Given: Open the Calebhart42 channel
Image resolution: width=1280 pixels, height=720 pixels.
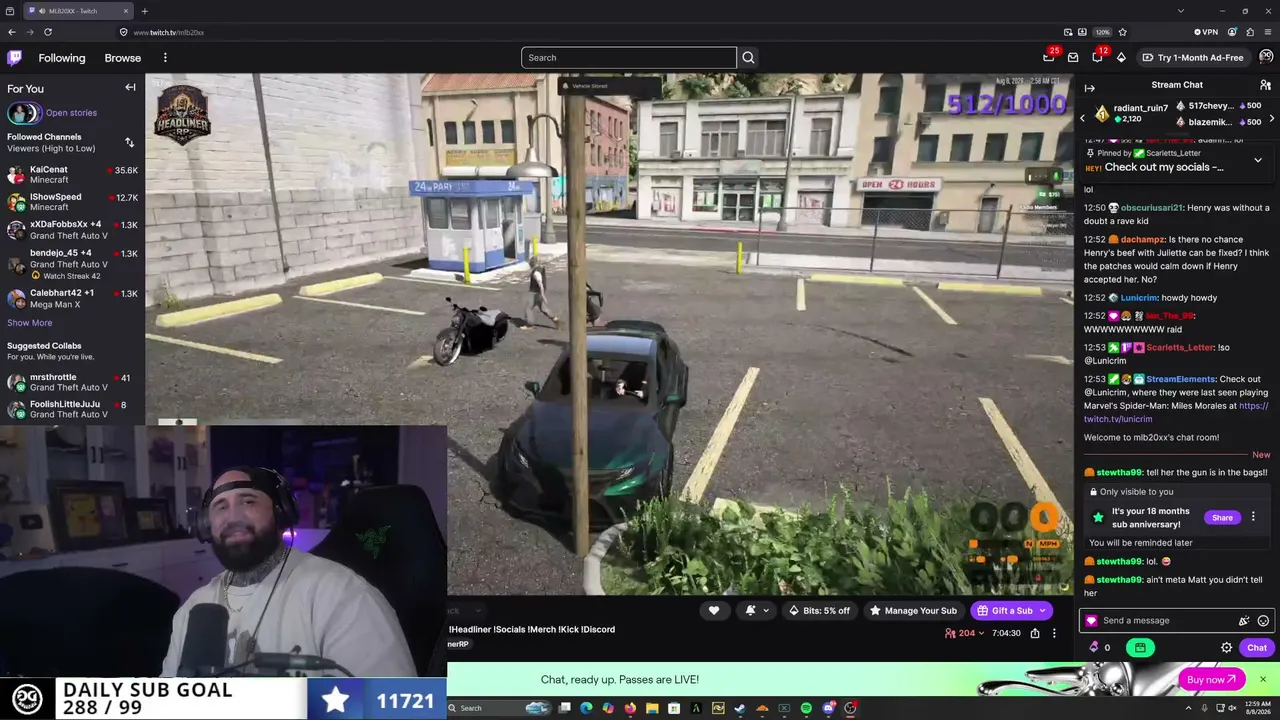Looking at the screenshot, I should (72, 298).
